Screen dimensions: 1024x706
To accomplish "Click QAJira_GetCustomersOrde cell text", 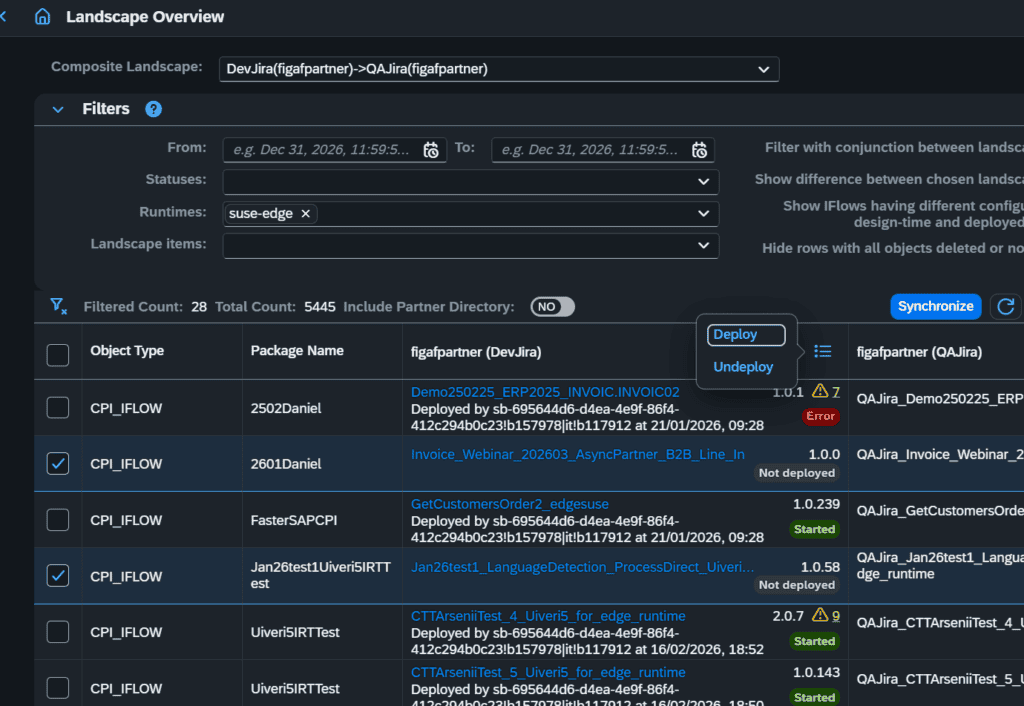I will (940, 511).
